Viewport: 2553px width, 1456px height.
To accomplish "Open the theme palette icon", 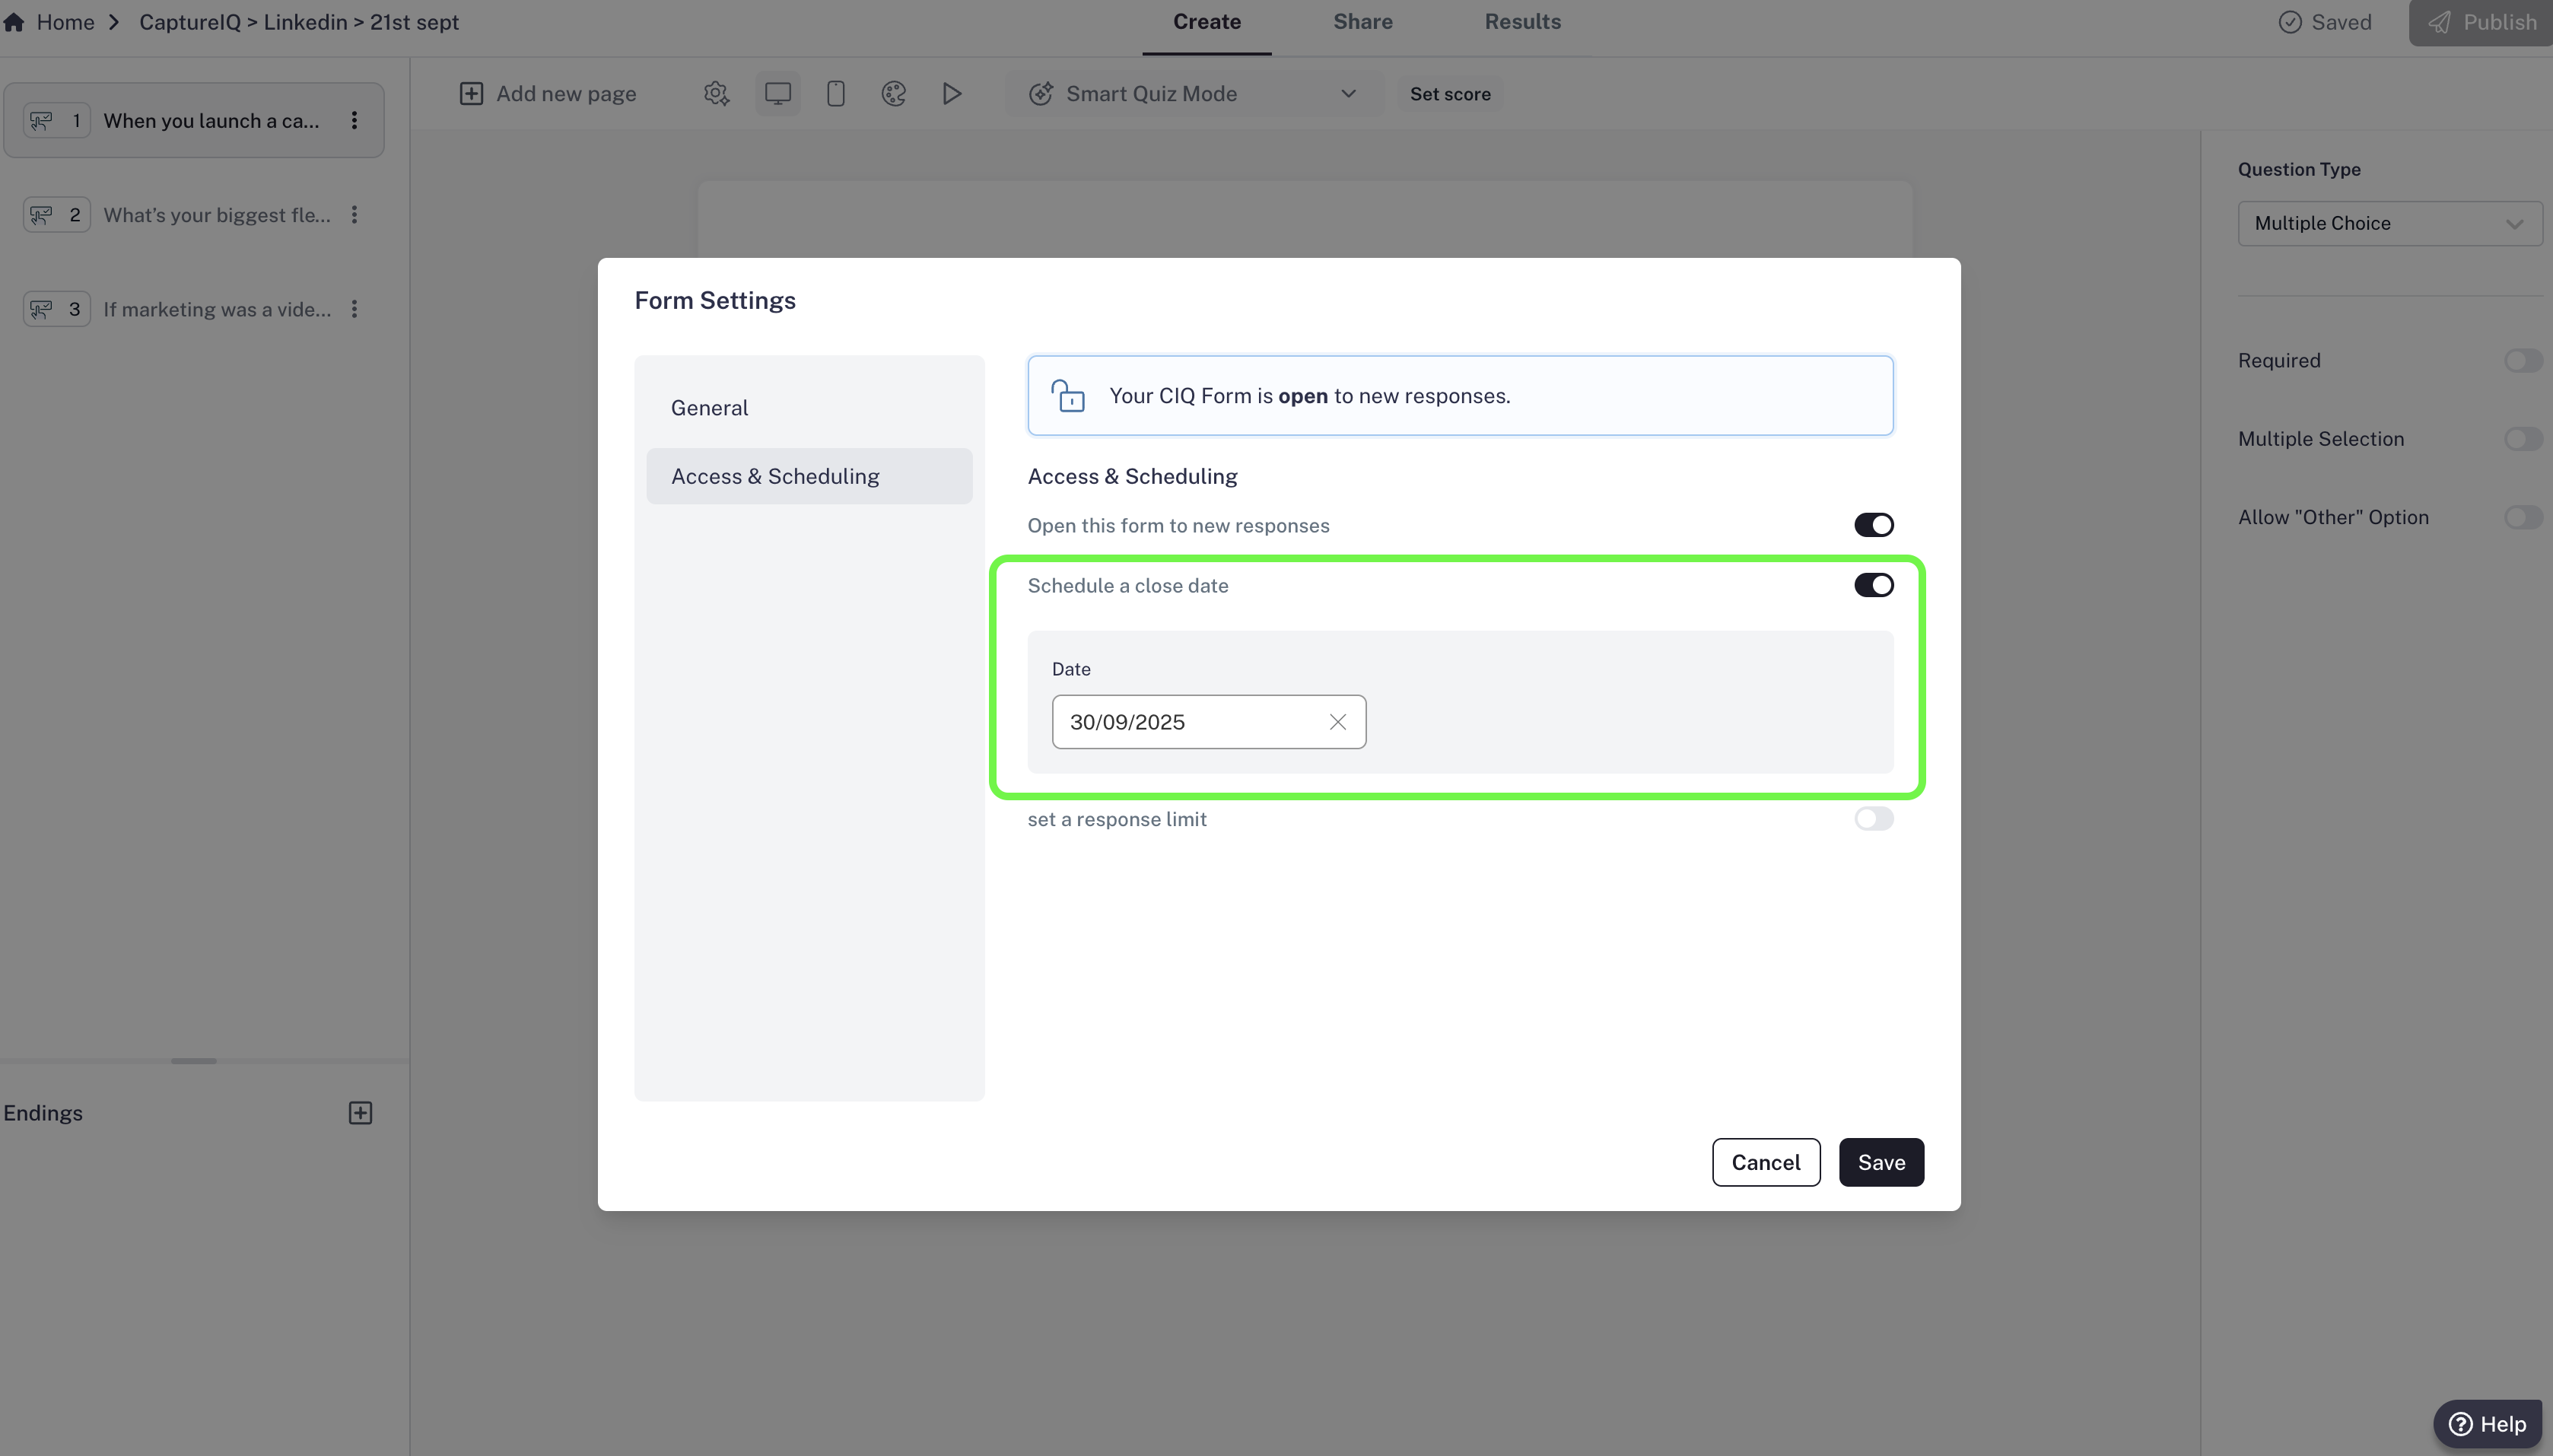I will 893,94.
